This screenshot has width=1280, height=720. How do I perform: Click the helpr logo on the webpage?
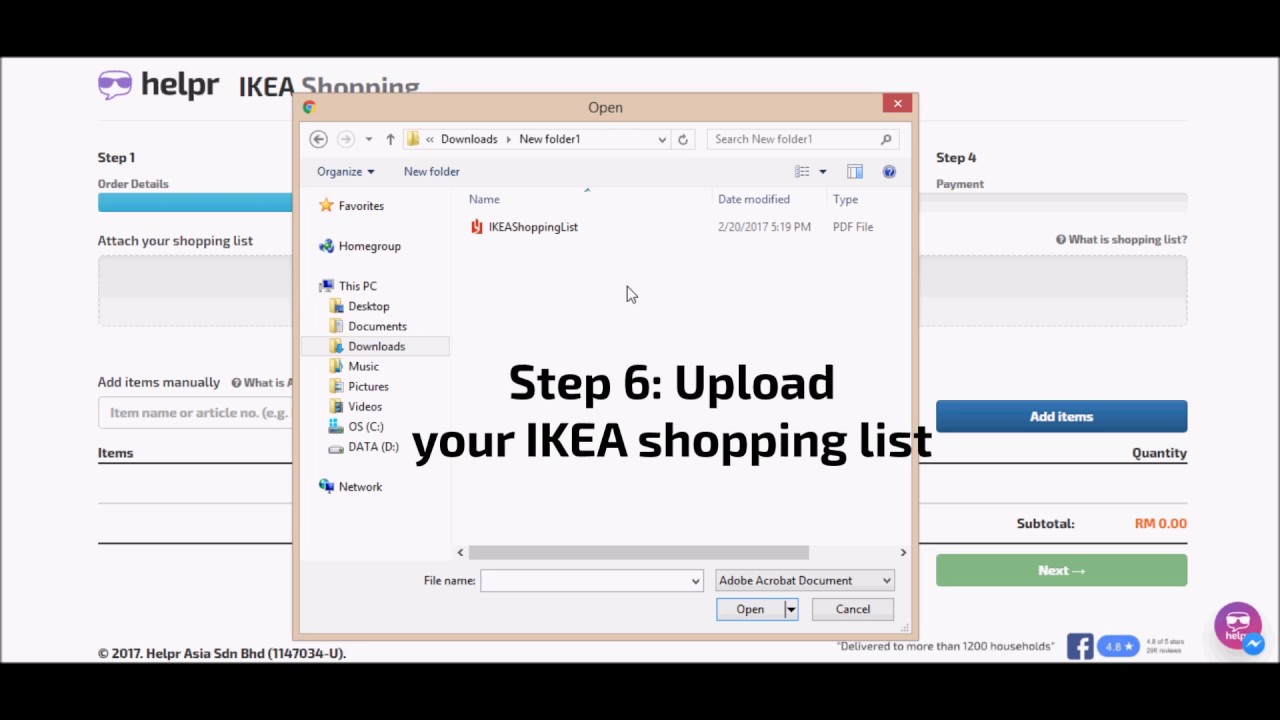(158, 85)
